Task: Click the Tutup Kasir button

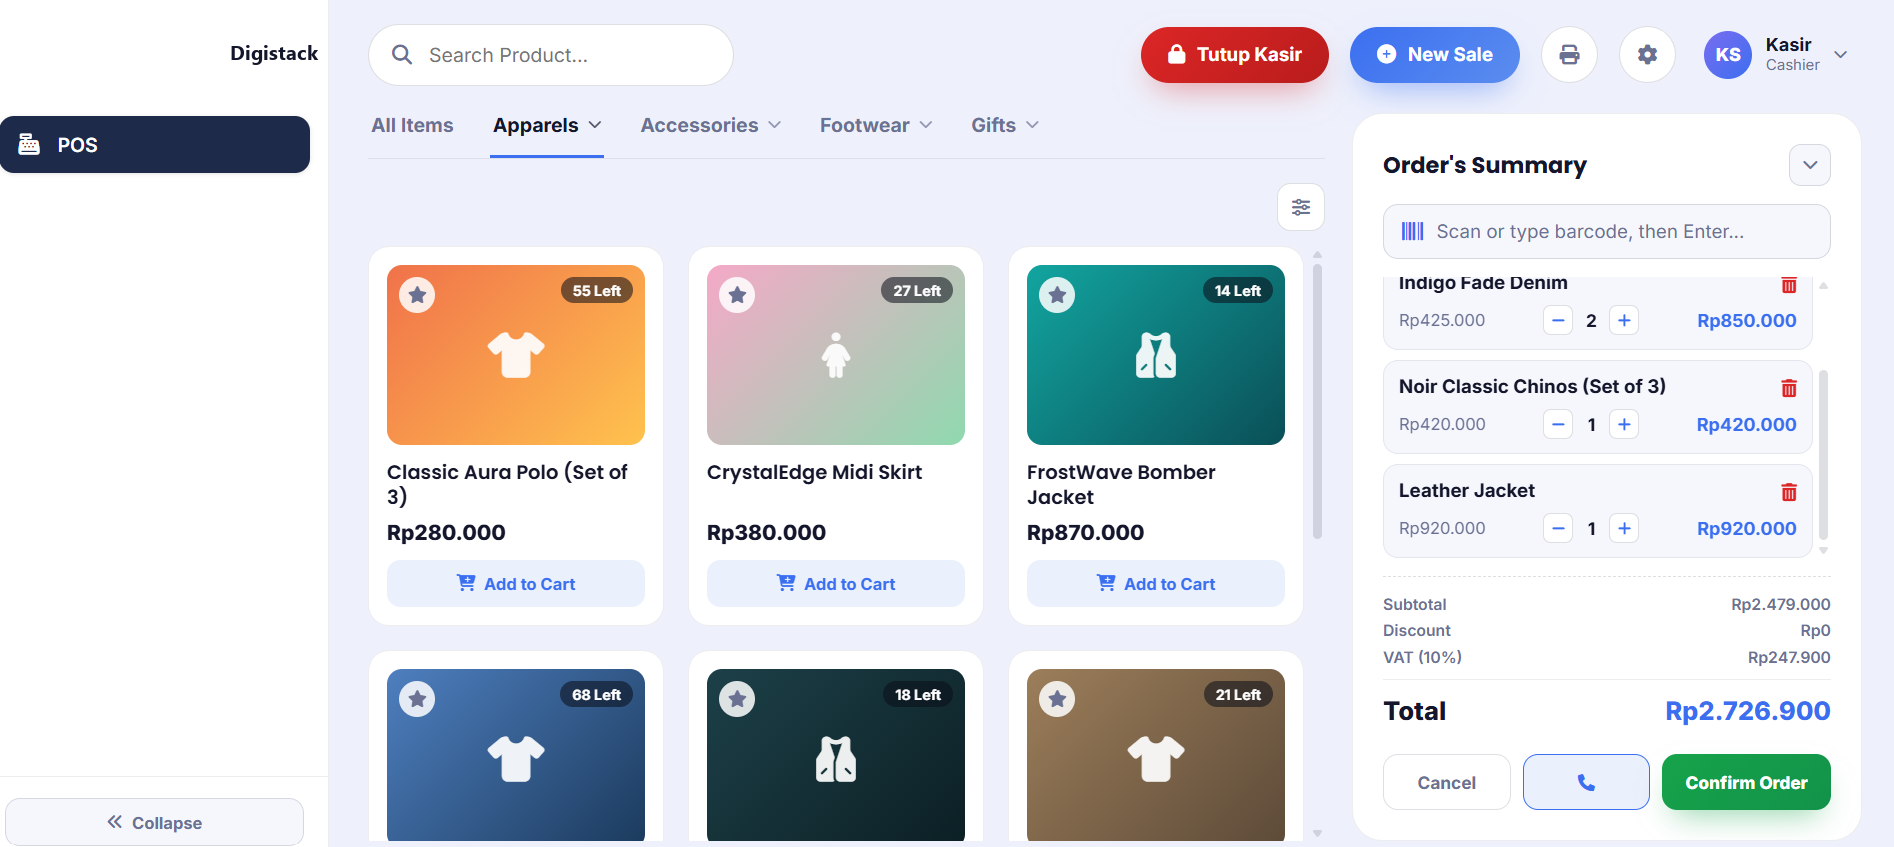Action: [1235, 55]
